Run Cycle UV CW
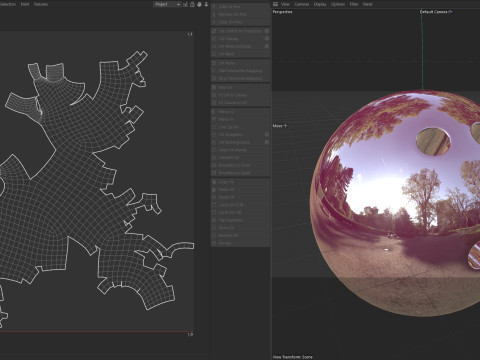Viewport: 480px width, 360px height. pyautogui.click(x=240, y=213)
